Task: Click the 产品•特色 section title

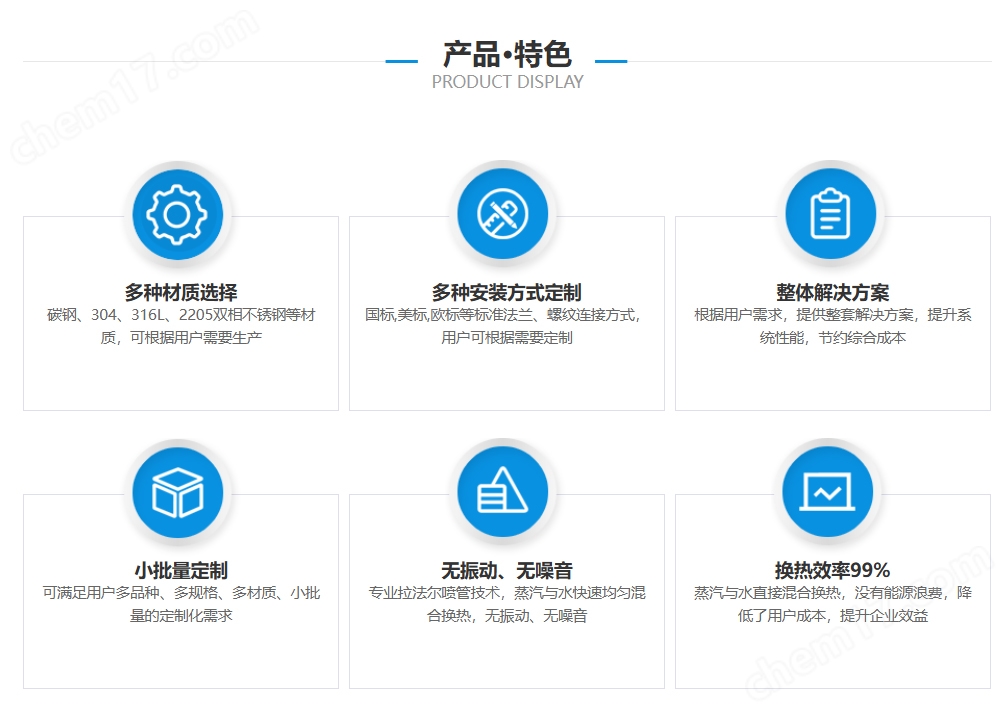Action: click(507, 54)
